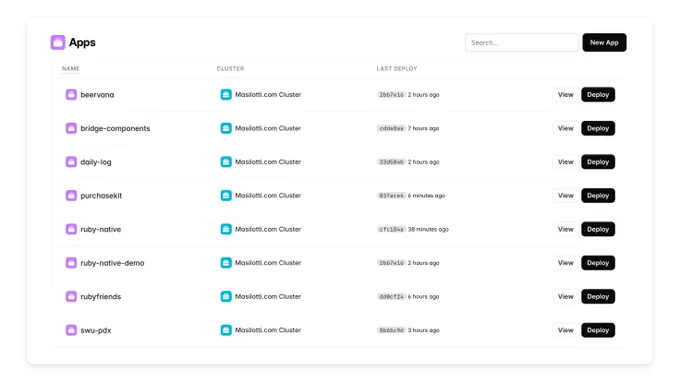This screenshot has height=382, width=680.
Task: Click the blue cluster icon in the rubyfriends row
Action: tap(226, 297)
